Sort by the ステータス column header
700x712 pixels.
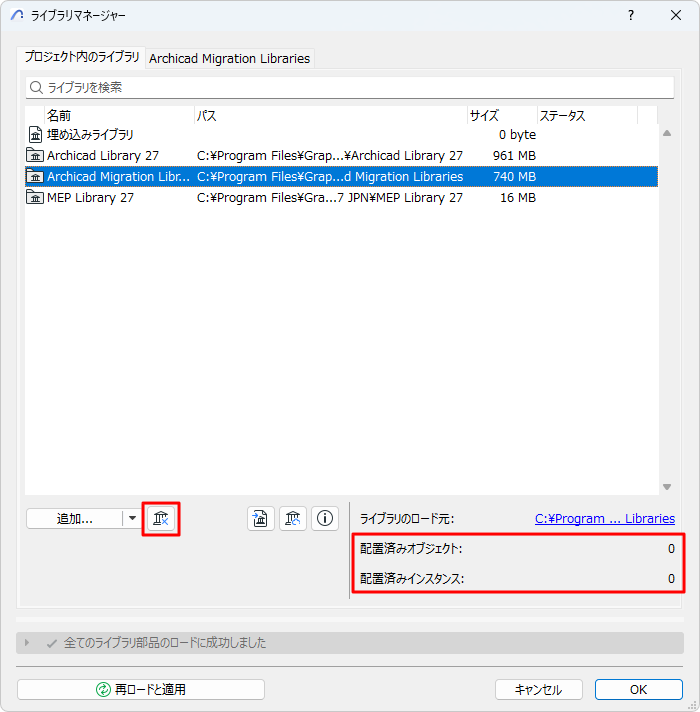(587, 115)
